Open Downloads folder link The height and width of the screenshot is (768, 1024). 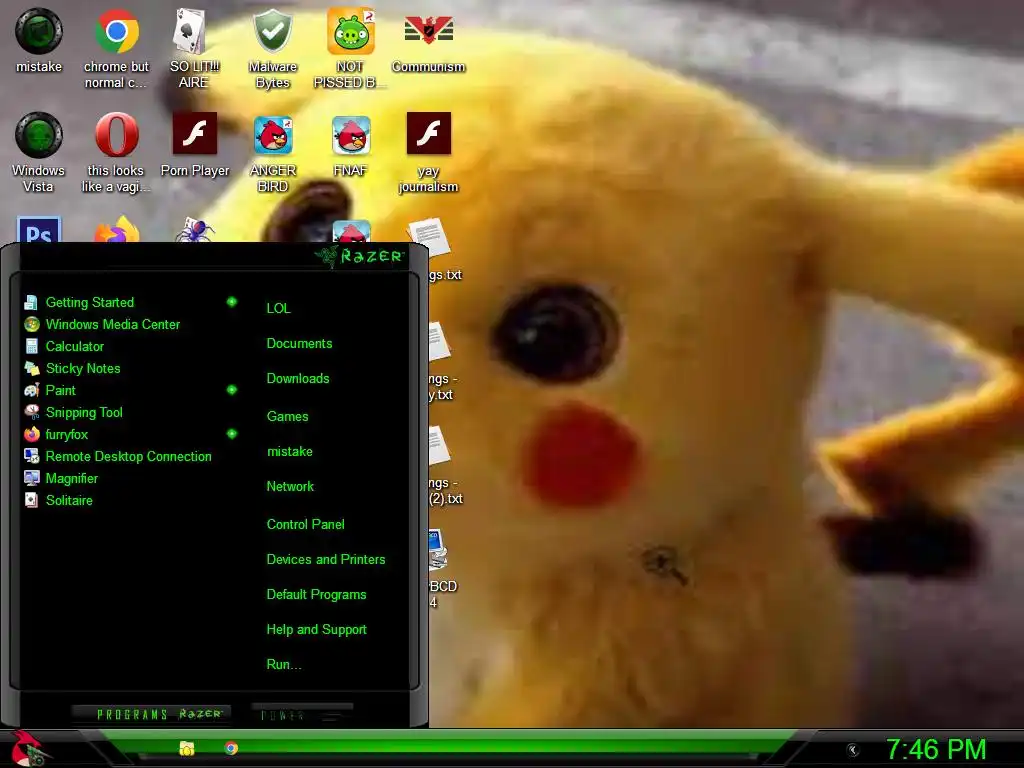298,379
